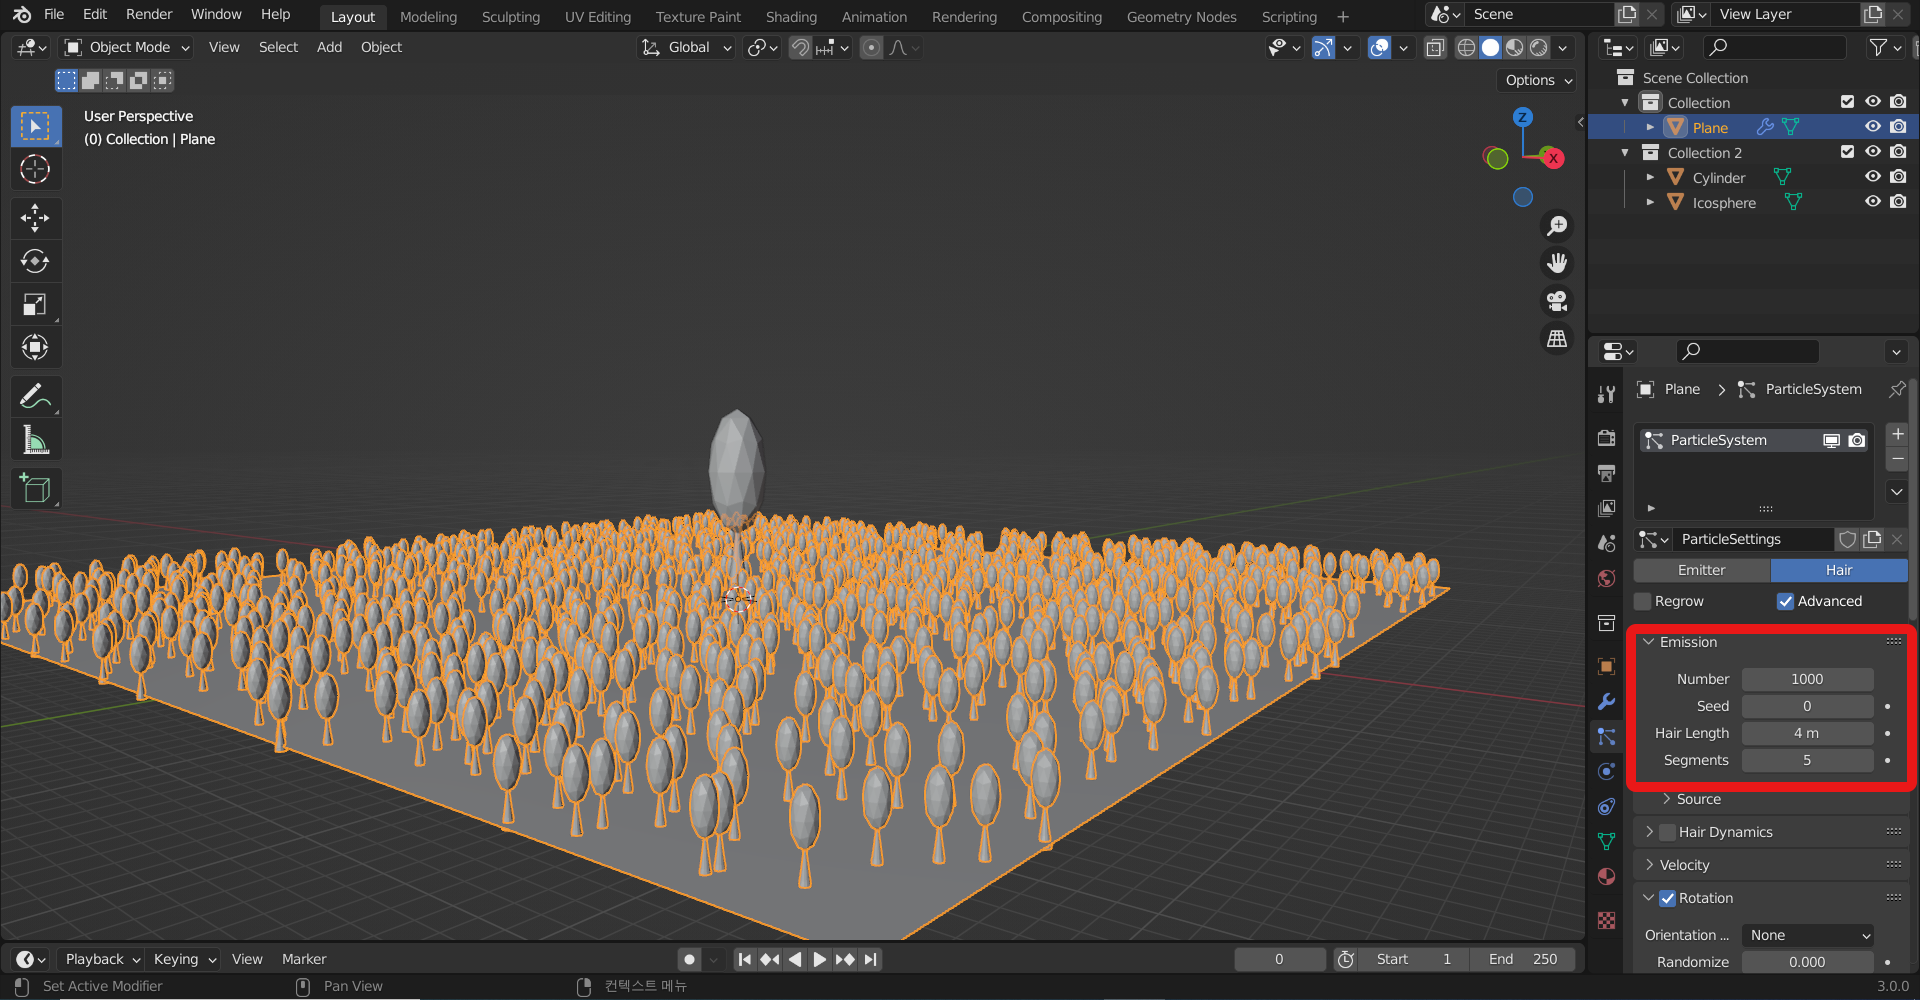
Task: Open the Tool properties tab
Action: [1606, 394]
